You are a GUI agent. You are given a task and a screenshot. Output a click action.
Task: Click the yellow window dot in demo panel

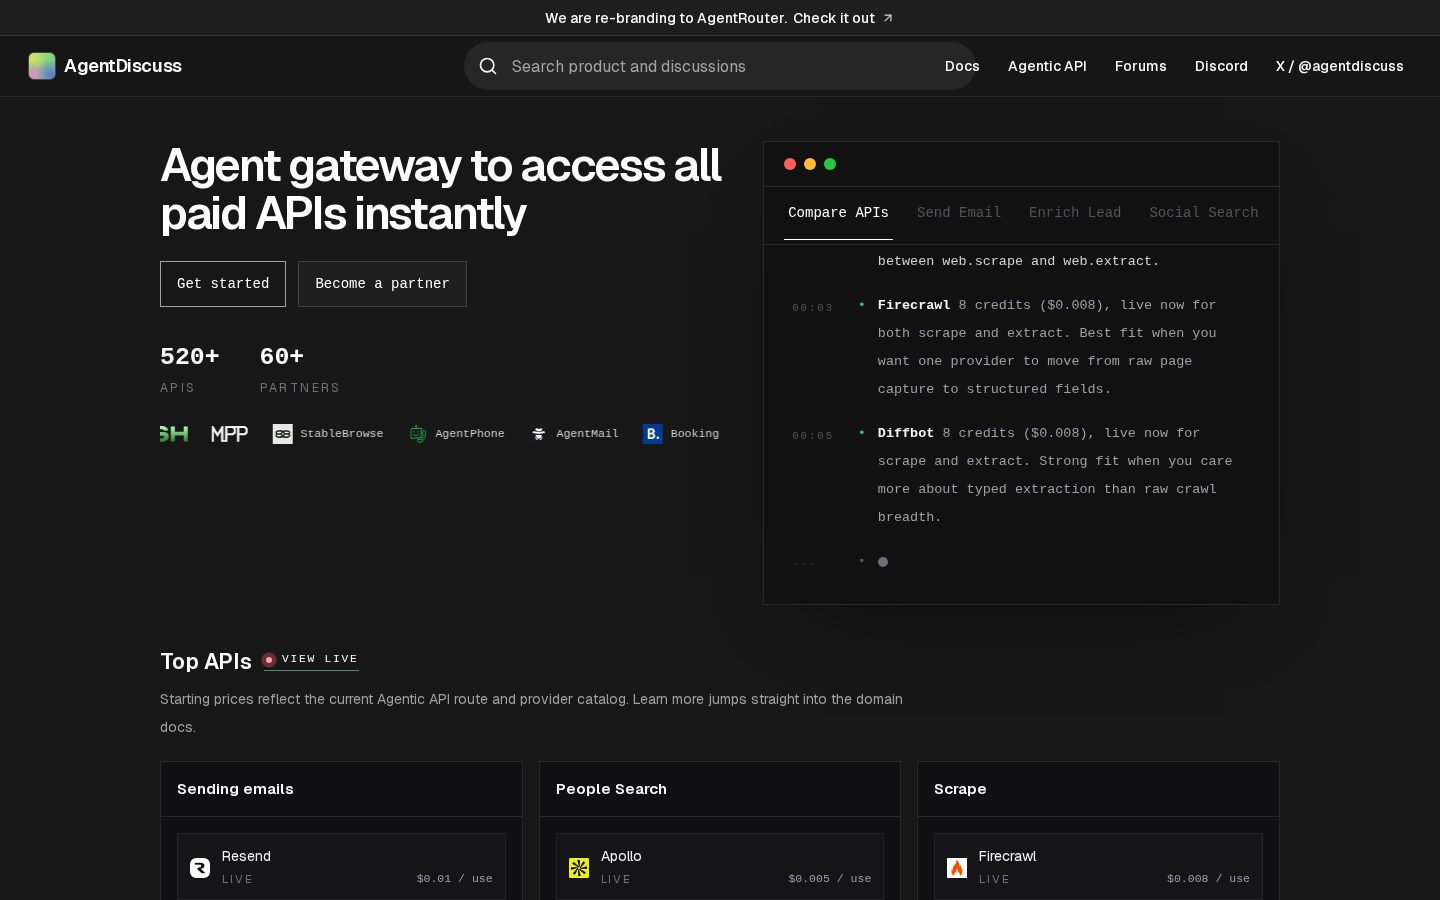[810, 164]
